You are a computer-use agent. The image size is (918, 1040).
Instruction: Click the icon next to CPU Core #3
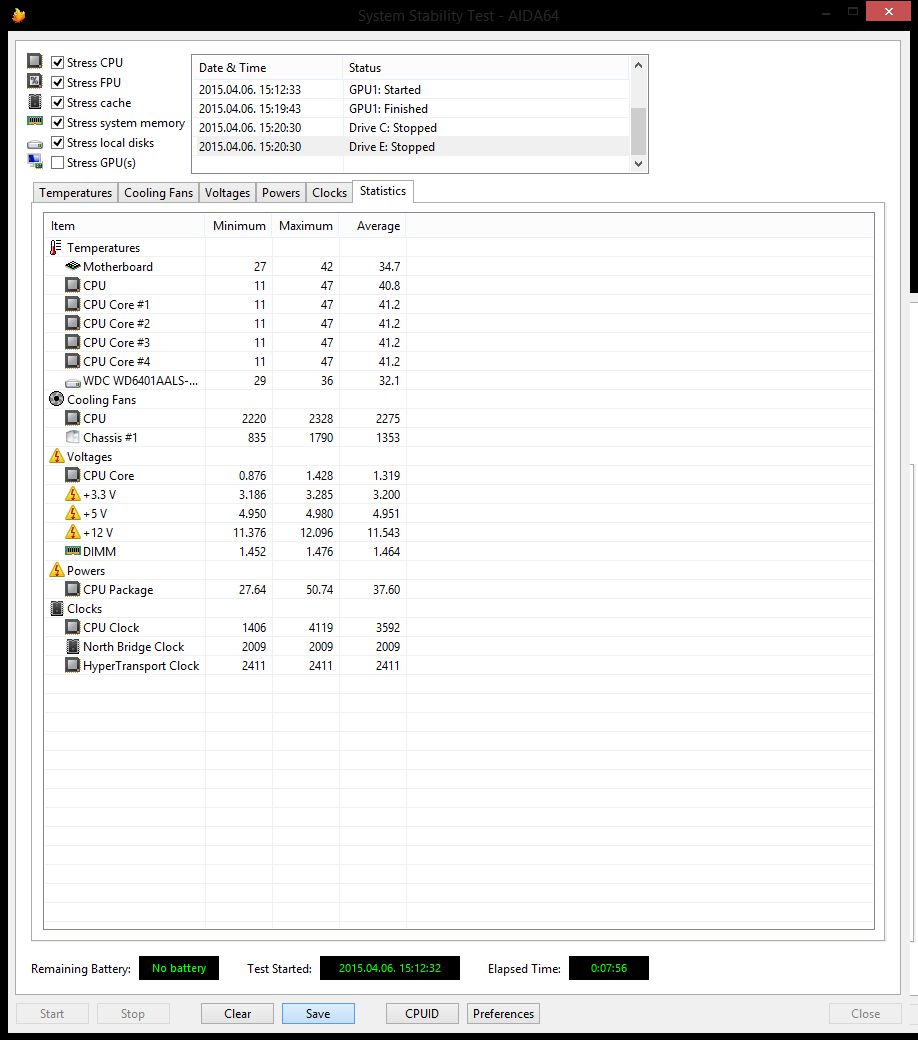point(72,342)
